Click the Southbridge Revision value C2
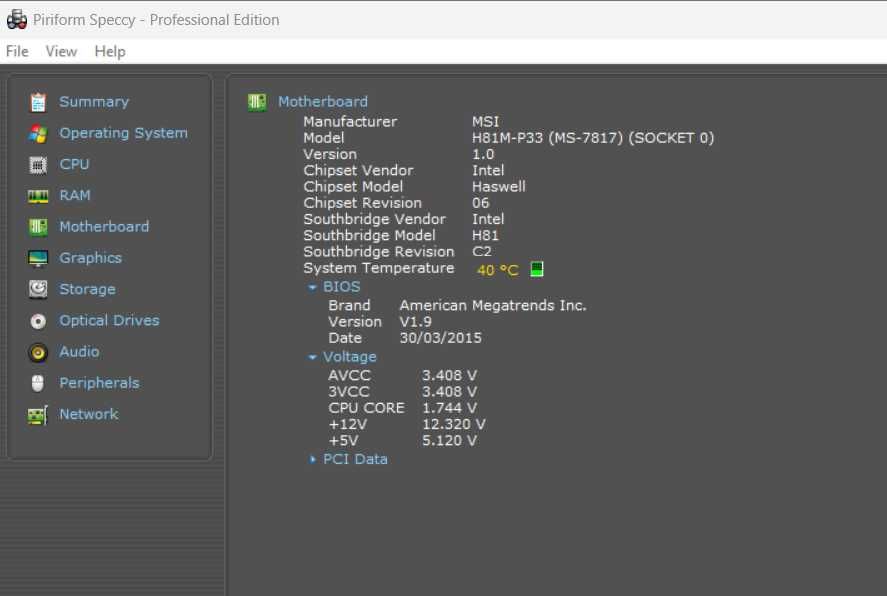 (482, 252)
